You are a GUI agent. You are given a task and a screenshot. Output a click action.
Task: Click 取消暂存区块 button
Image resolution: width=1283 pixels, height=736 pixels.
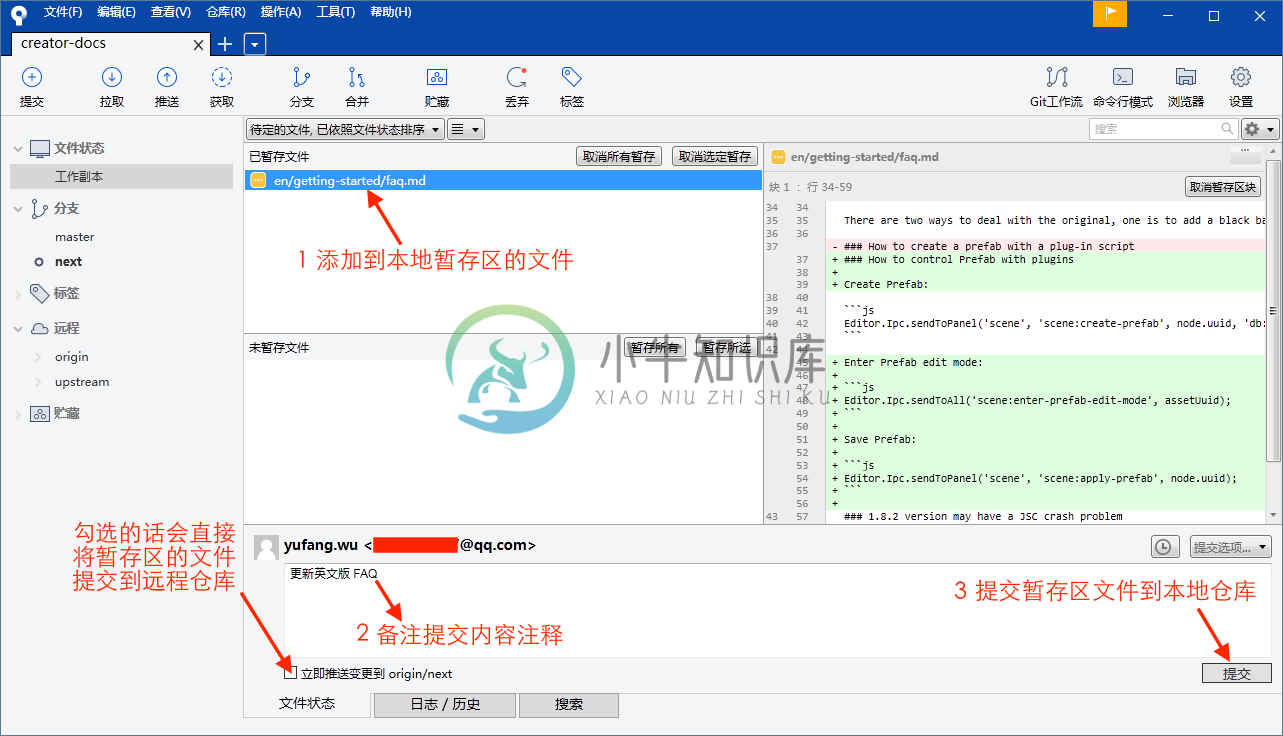tap(1223, 187)
